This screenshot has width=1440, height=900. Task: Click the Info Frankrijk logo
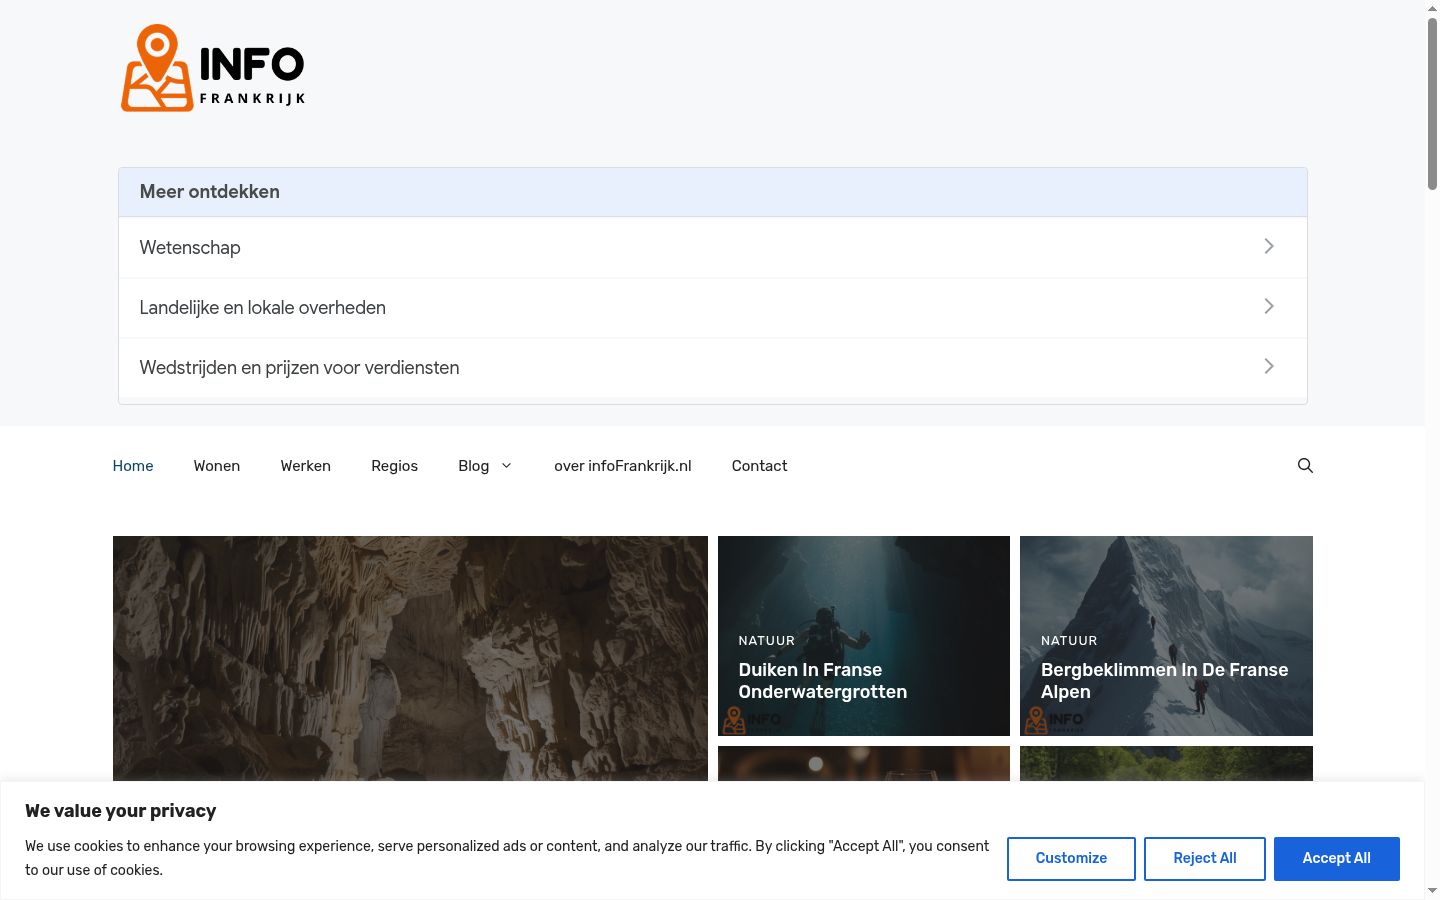coord(213,68)
